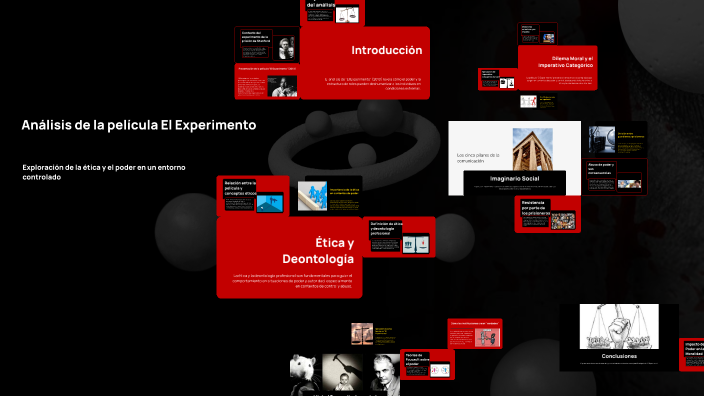This screenshot has height=396, width=704.
Task: Open the cut-off red card beside Conclusiones
Action: (692, 355)
